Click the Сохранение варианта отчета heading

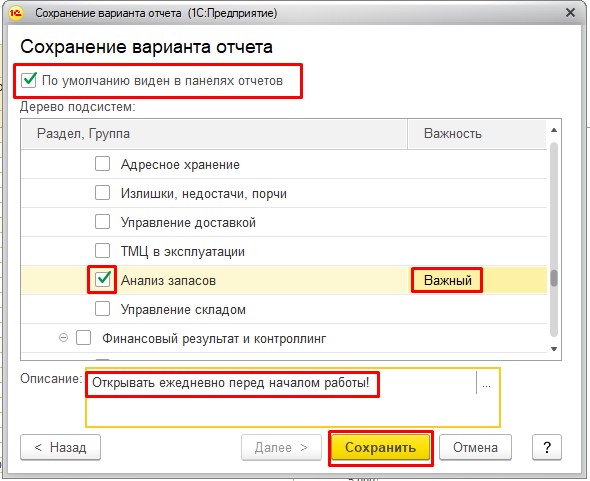pyautogui.click(x=146, y=47)
